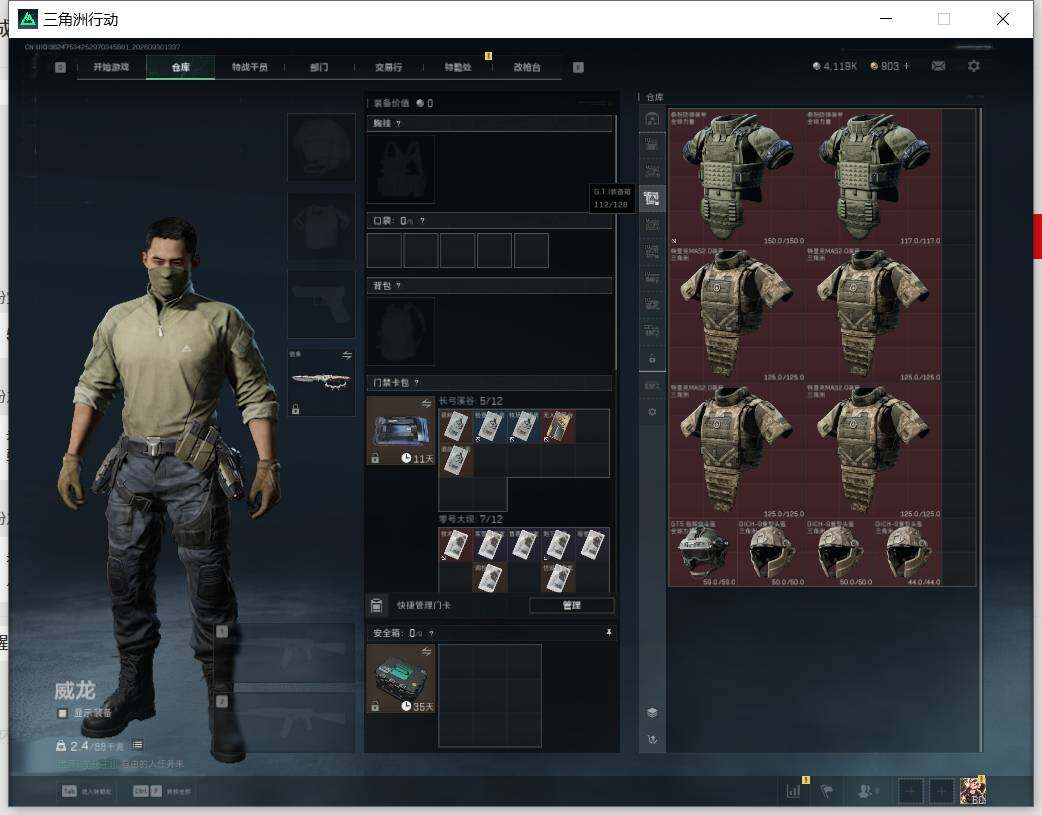Click the padlock icon in warehouse sidebar
The width and height of the screenshot is (1042, 815).
[x=652, y=359]
